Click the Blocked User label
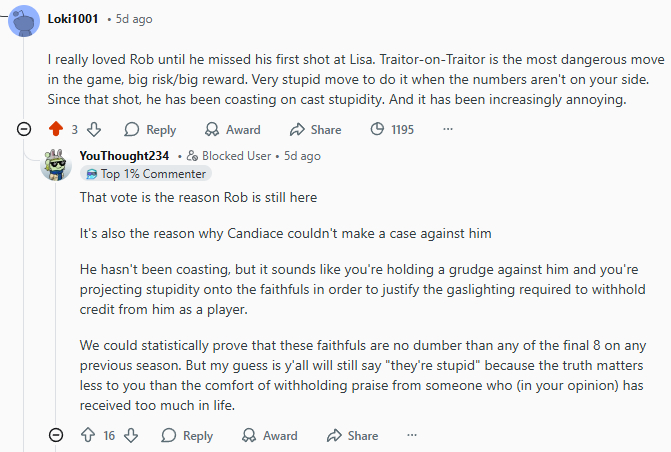This screenshot has width=671, height=452. [232, 156]
